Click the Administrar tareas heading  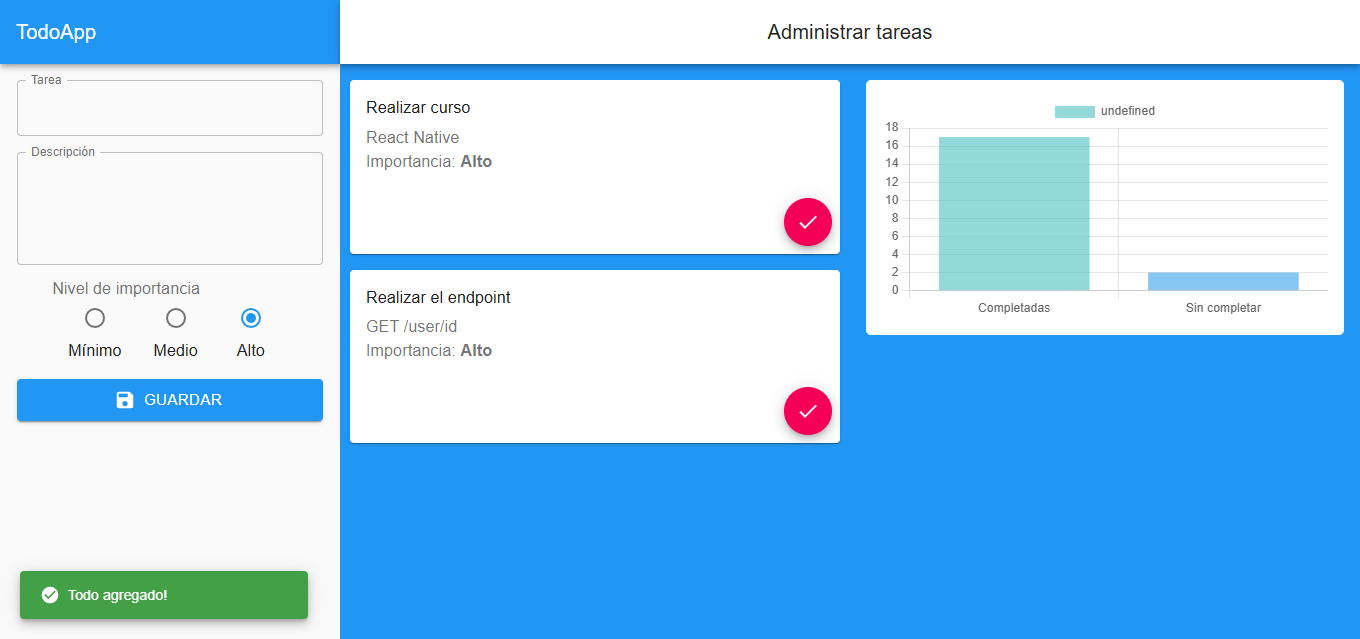pyautogui.click(x=849, y=32)
